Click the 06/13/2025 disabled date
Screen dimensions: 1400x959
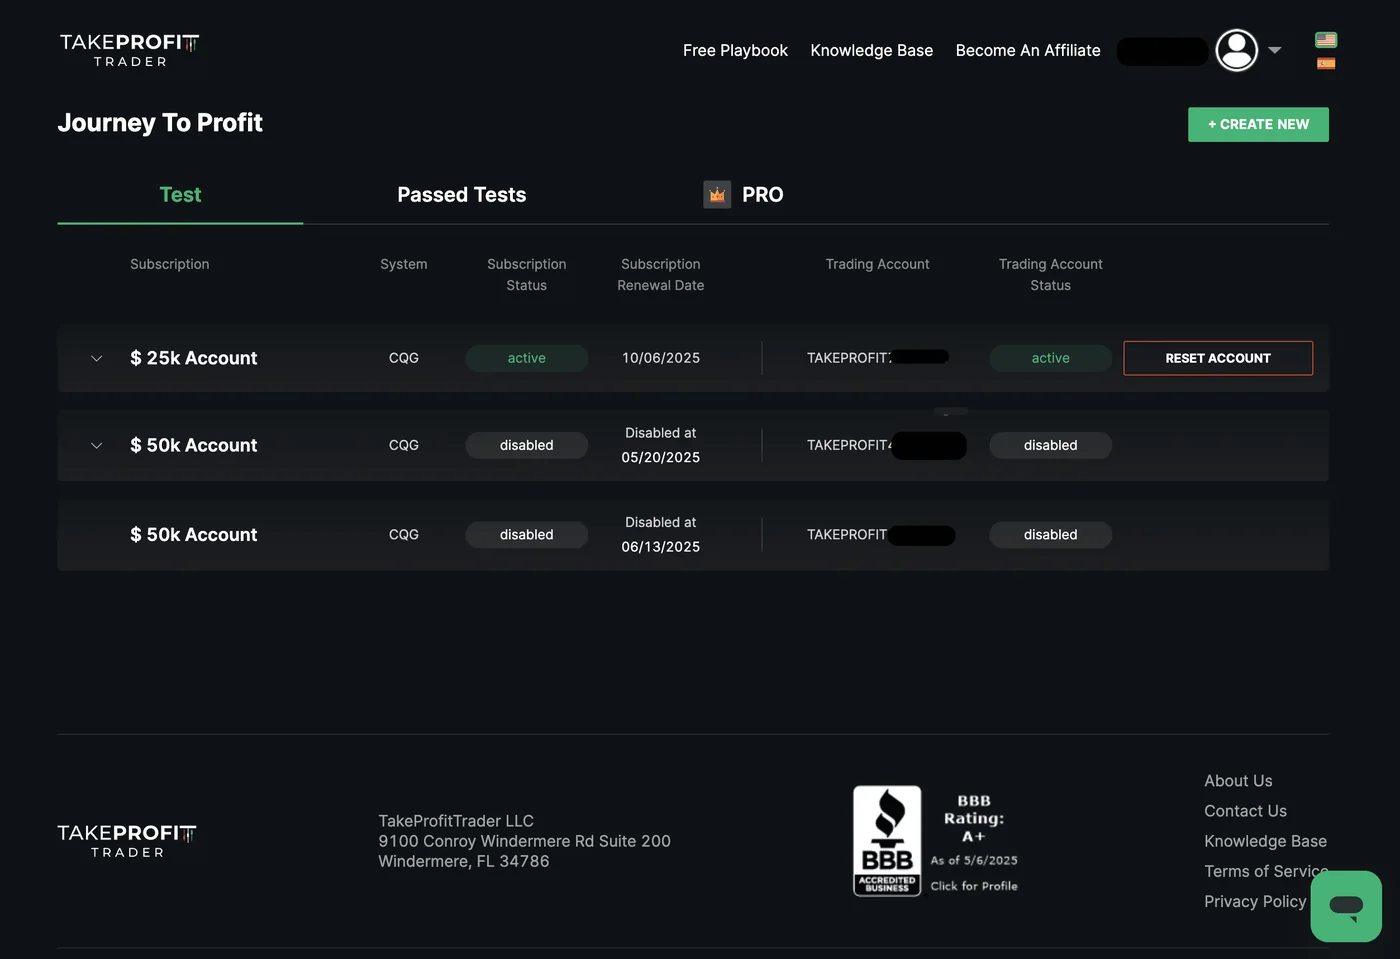click(661, 547)
